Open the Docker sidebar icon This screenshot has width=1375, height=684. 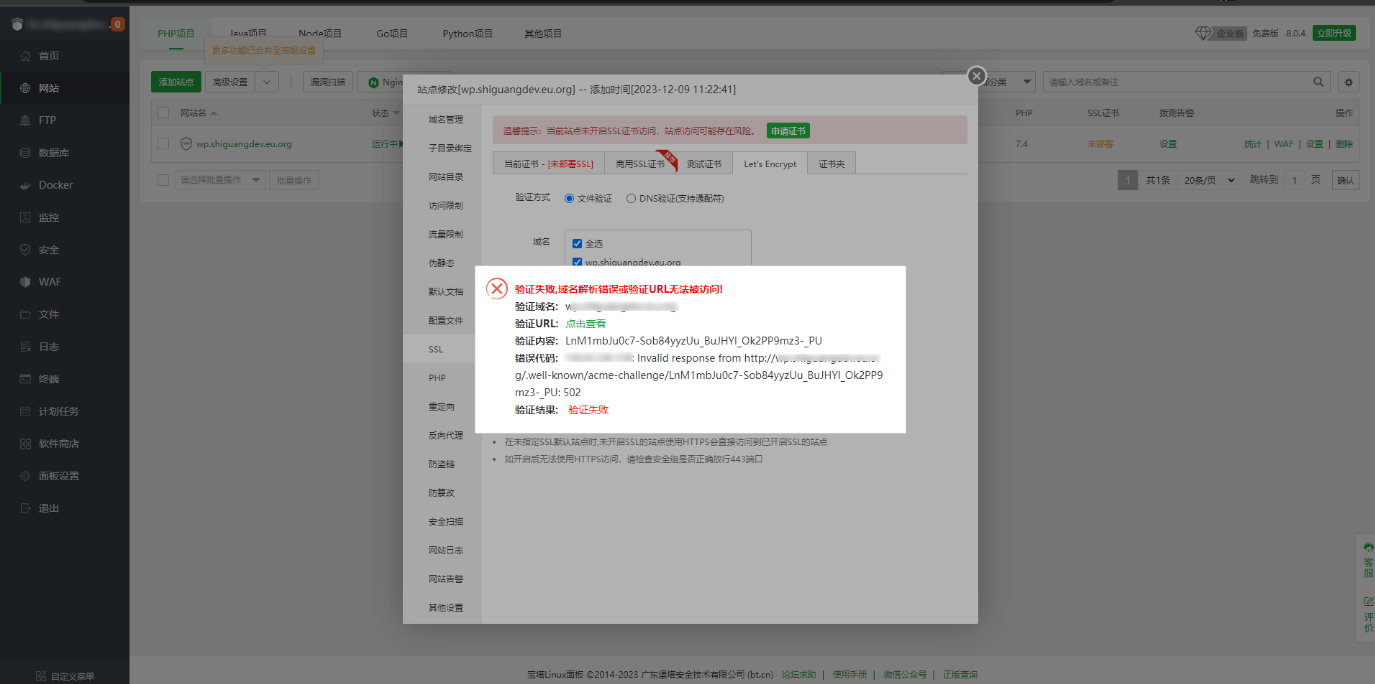pos(27,185)
